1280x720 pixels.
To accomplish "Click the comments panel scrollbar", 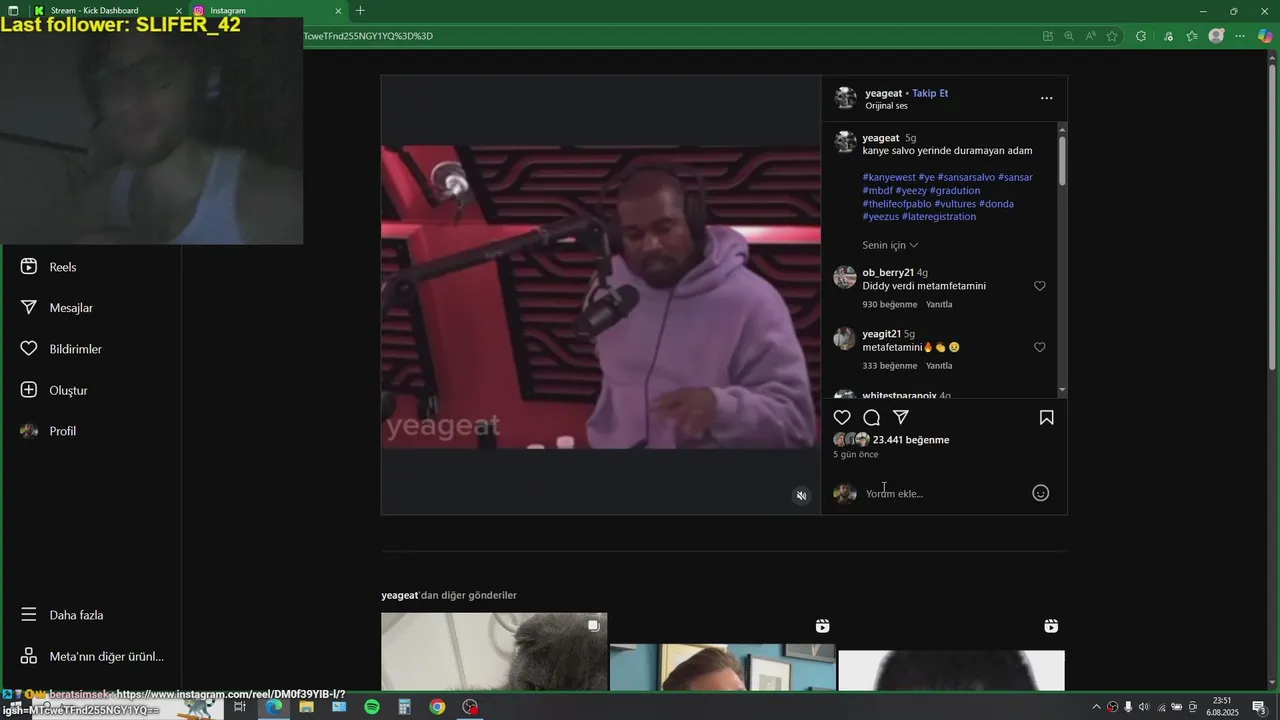I will coord(1062,160).
